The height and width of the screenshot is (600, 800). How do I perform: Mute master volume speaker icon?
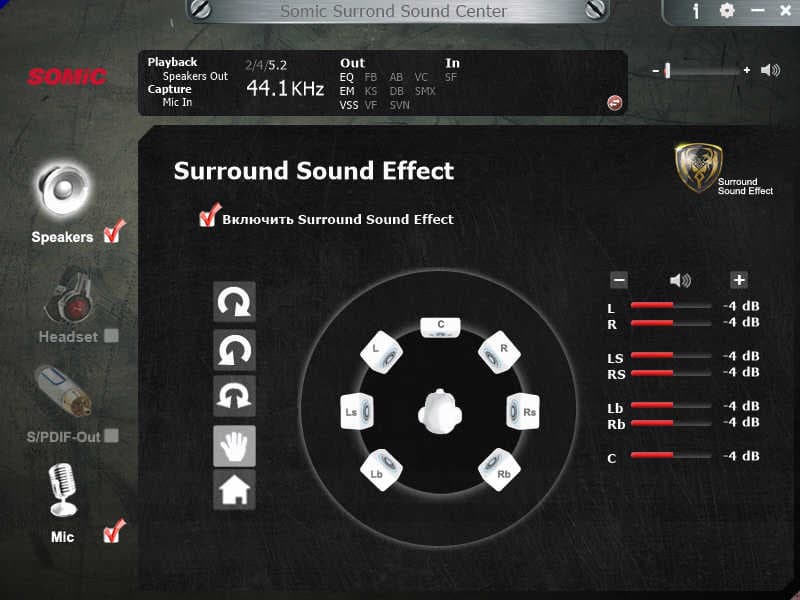[770, 70]
